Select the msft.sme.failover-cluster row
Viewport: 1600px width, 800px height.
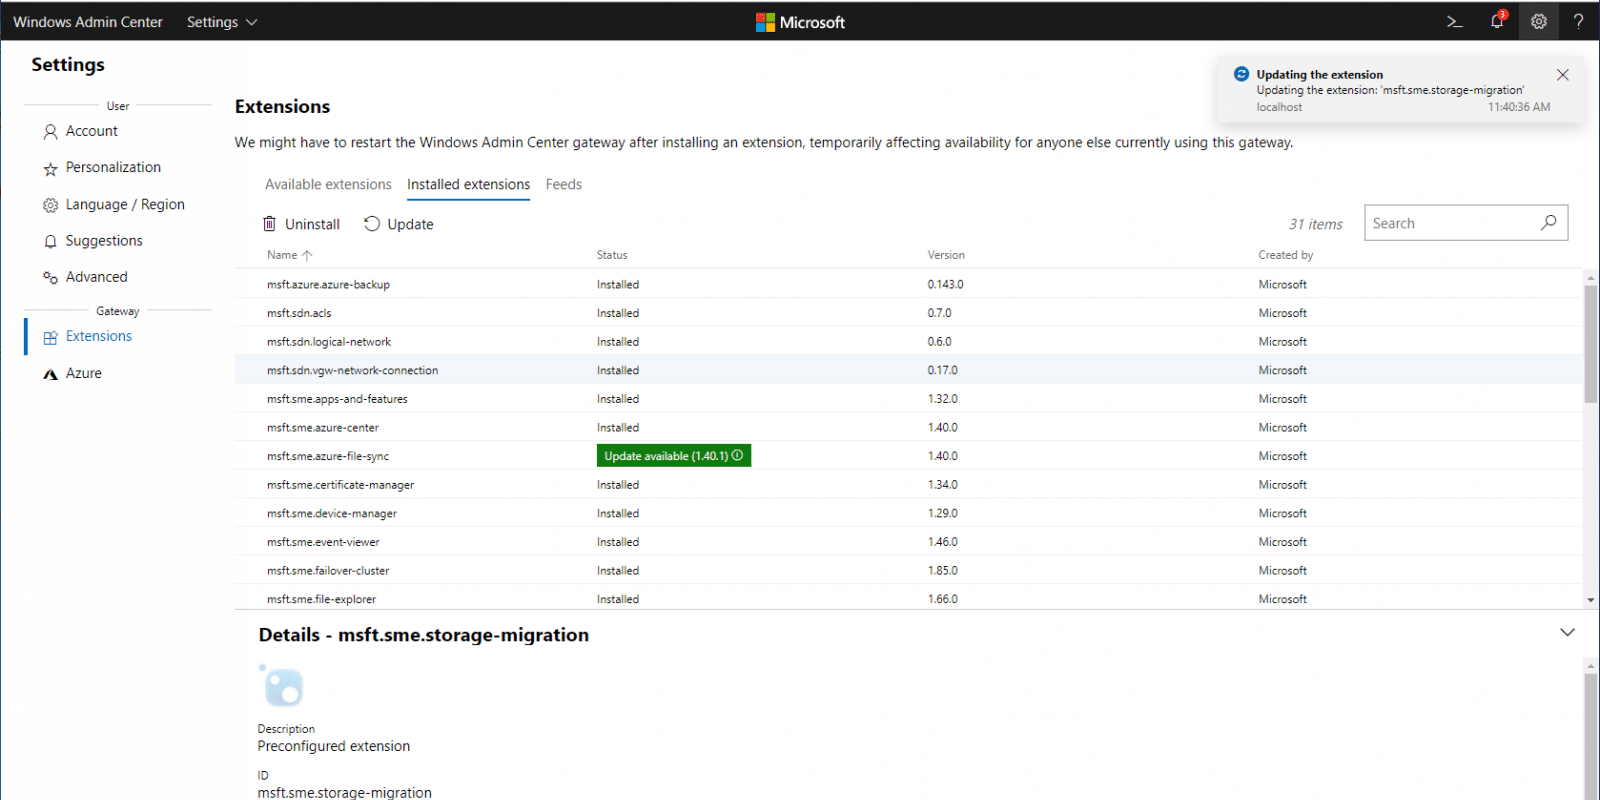(x=908, y=570)
